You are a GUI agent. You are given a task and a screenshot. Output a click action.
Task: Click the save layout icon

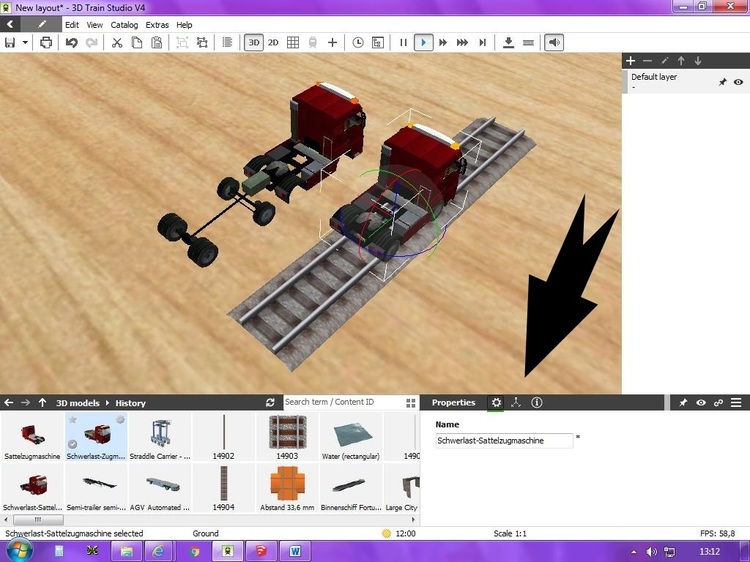pos(10,43)
